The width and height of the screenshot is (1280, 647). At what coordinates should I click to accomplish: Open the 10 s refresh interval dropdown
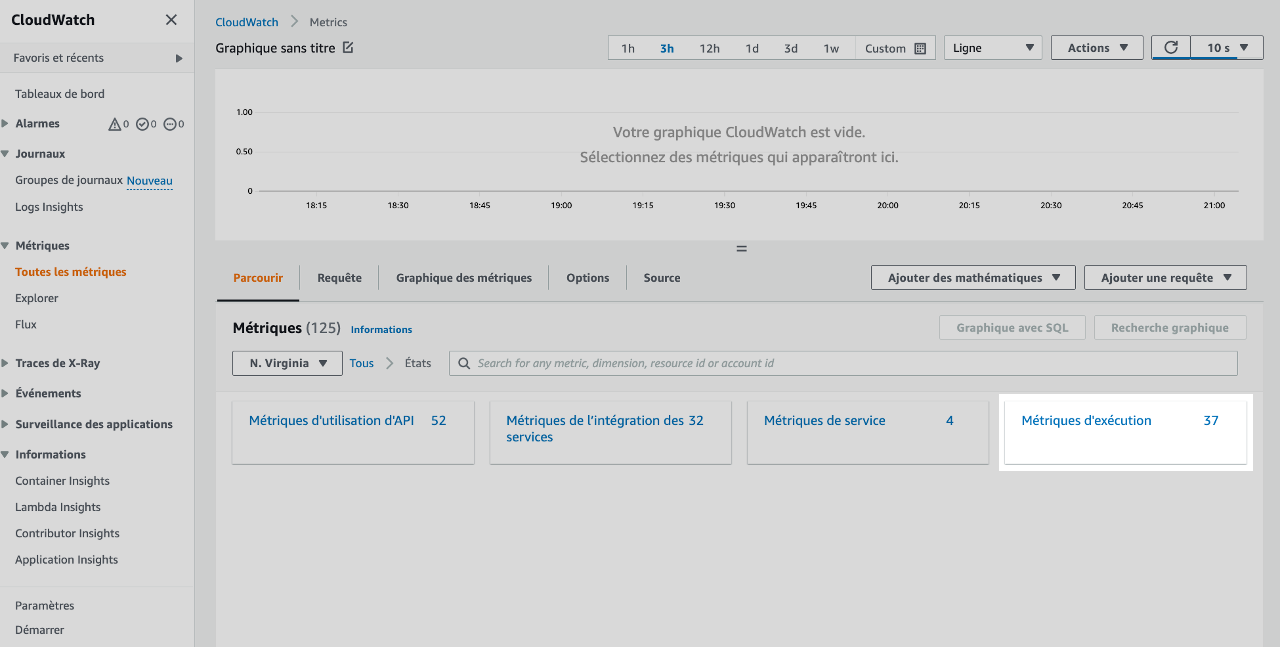[x=1227, y=48]
